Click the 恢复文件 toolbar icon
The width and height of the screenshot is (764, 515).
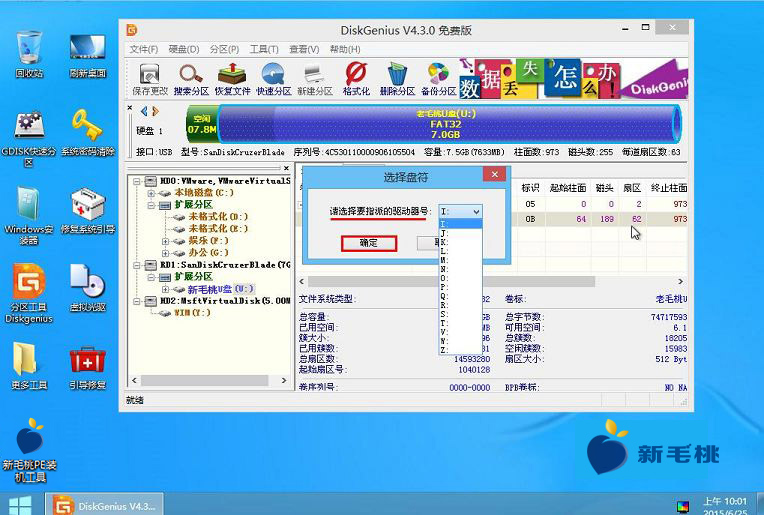[232, 79]
